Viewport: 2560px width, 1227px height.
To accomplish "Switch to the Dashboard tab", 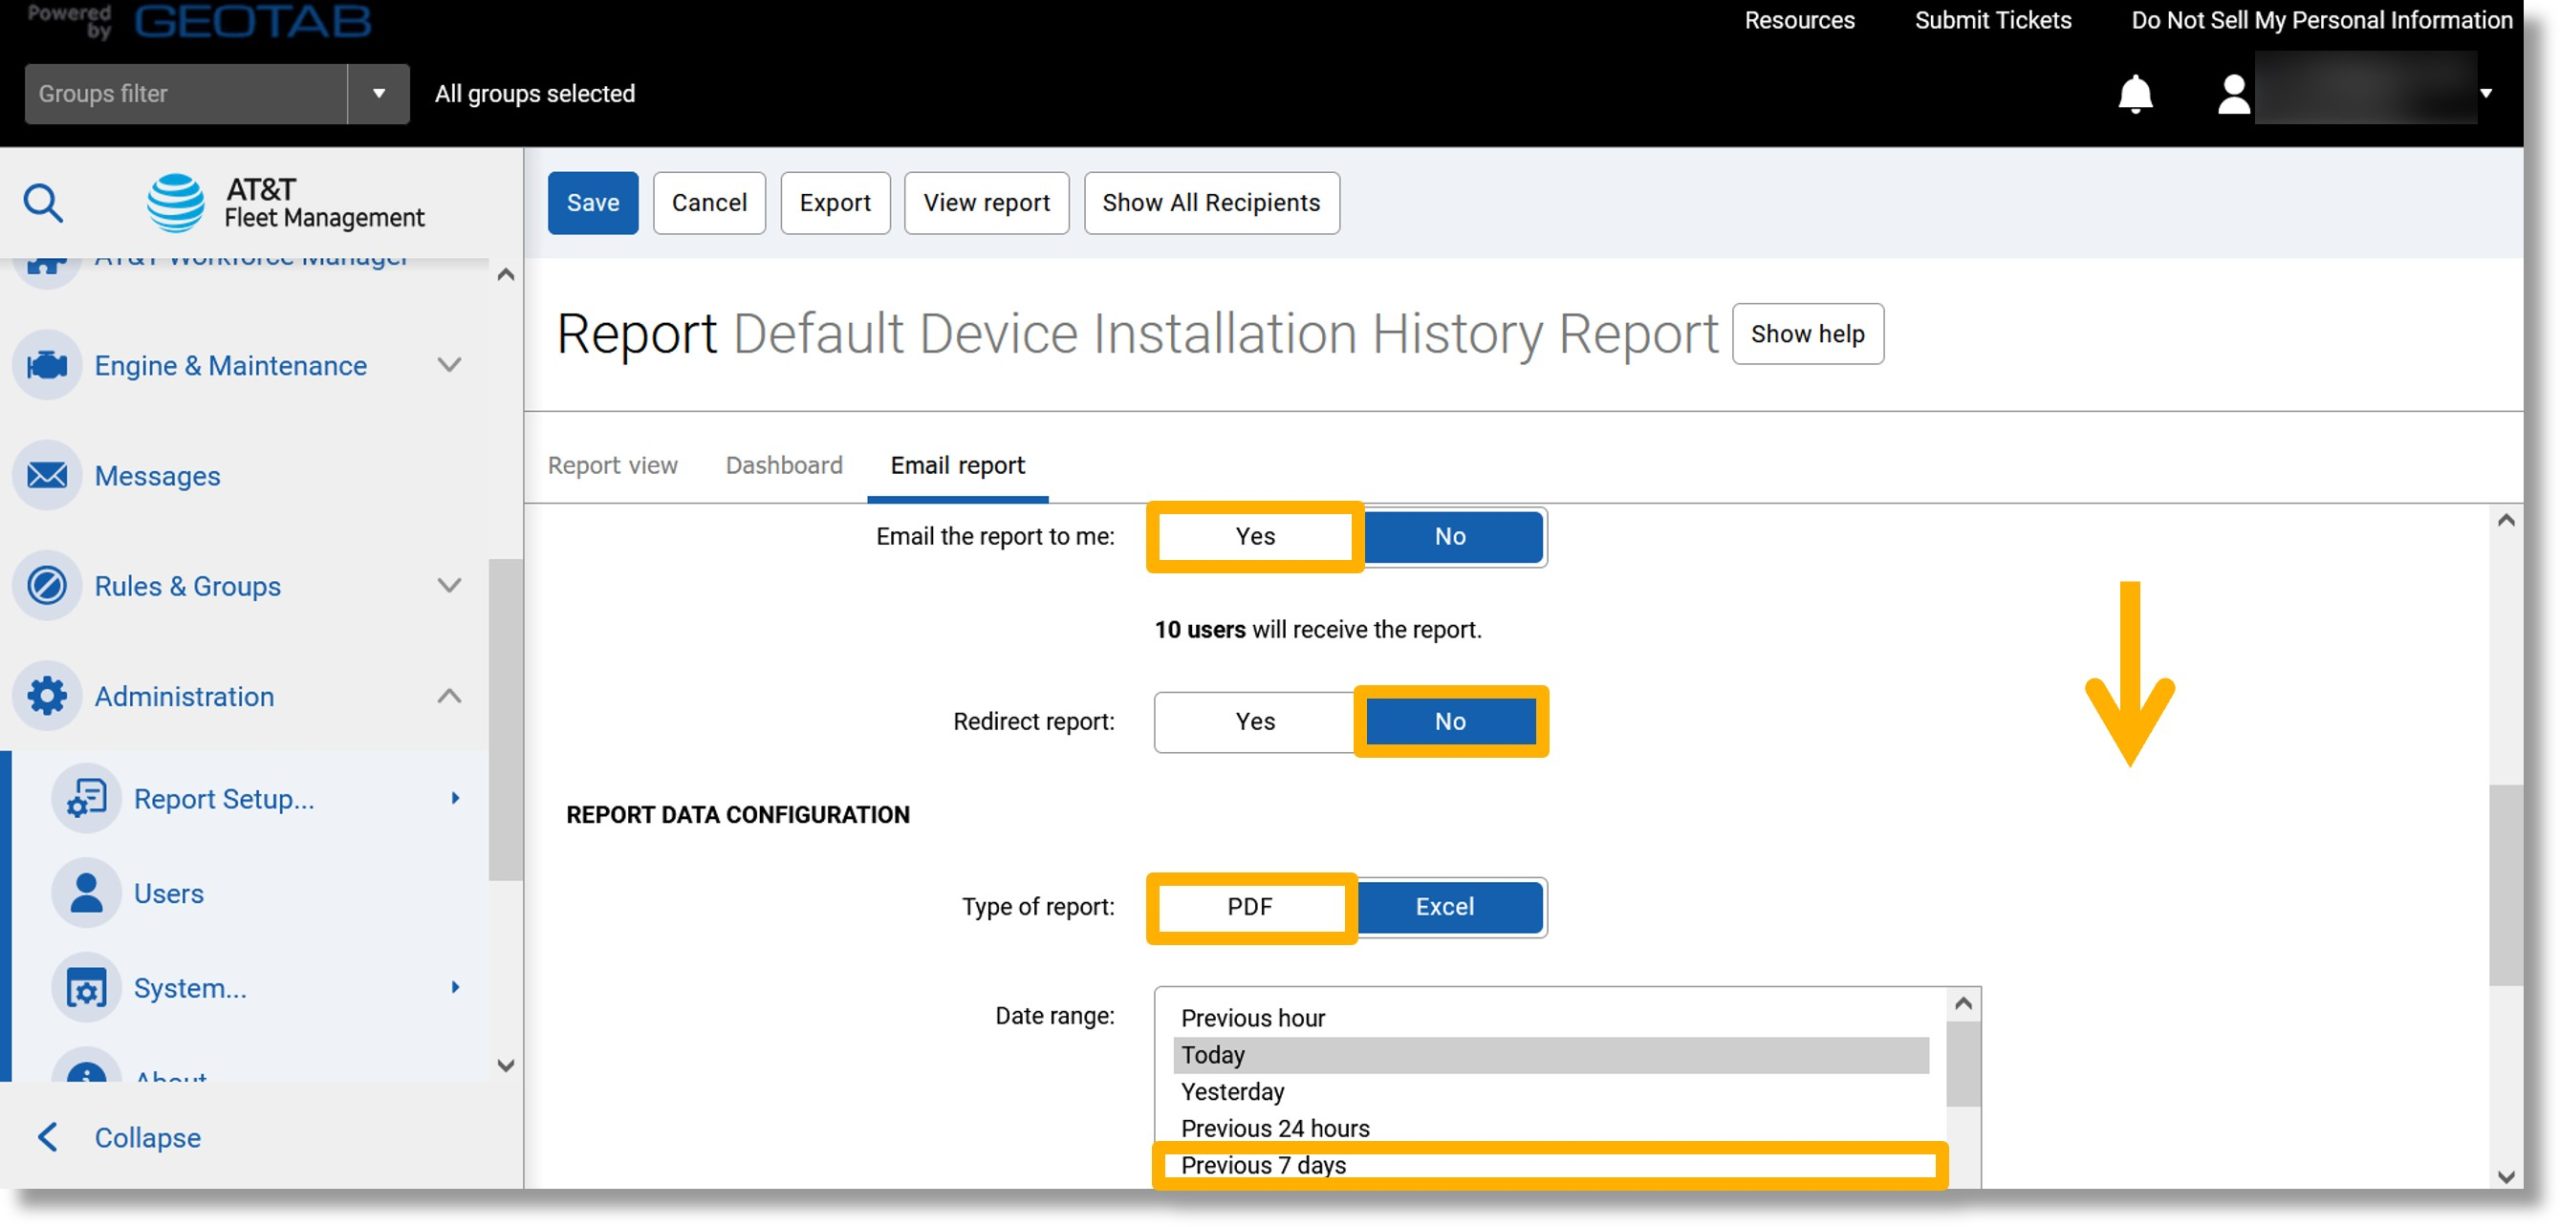I will tap(784, 463).
